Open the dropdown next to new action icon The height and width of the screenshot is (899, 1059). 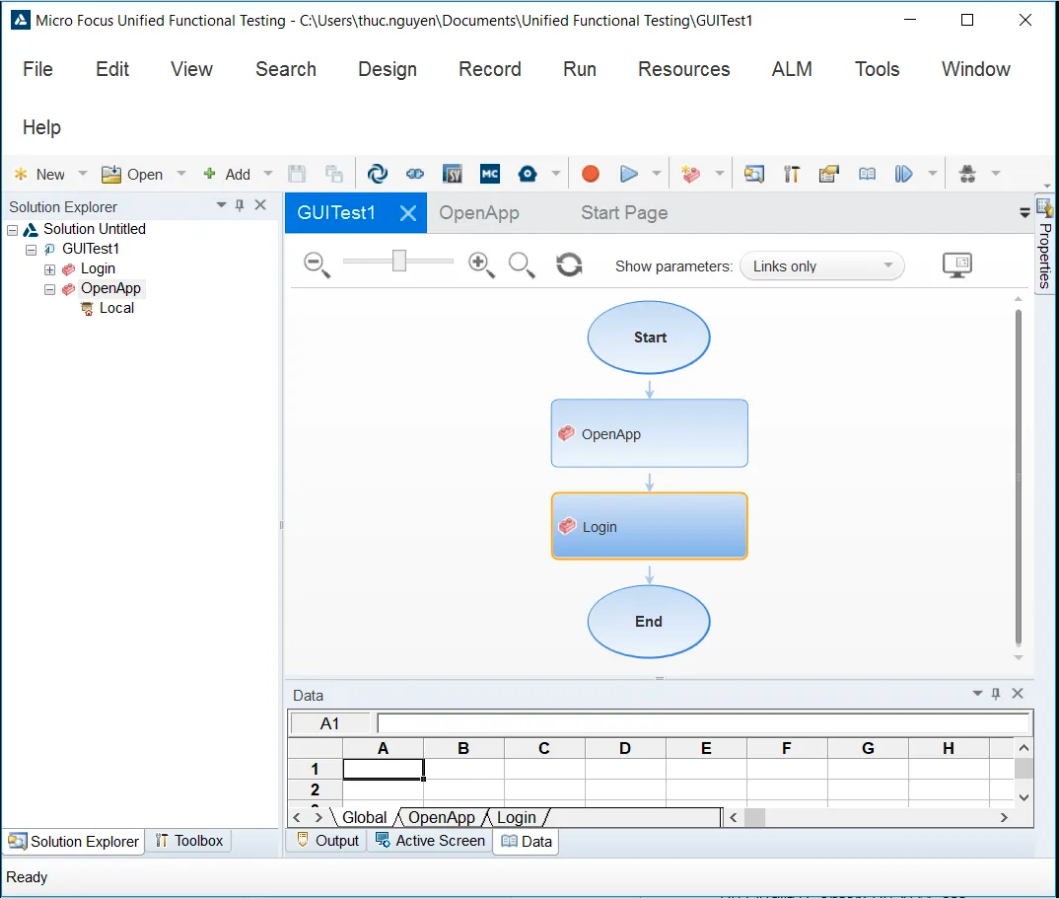720,174
